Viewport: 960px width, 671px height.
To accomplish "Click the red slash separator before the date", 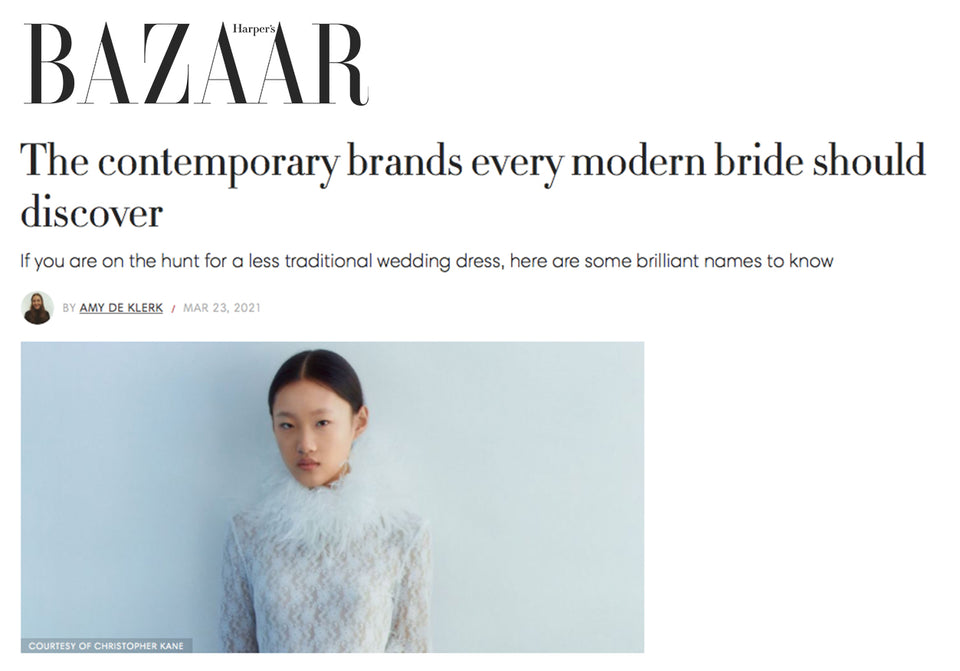I will [173, 308].
